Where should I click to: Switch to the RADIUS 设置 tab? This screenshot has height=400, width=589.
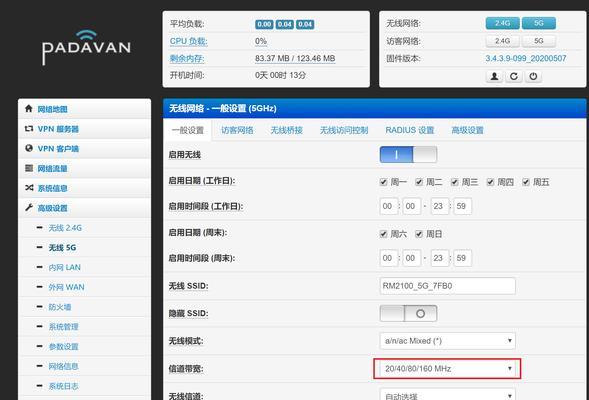coord(409,130)
